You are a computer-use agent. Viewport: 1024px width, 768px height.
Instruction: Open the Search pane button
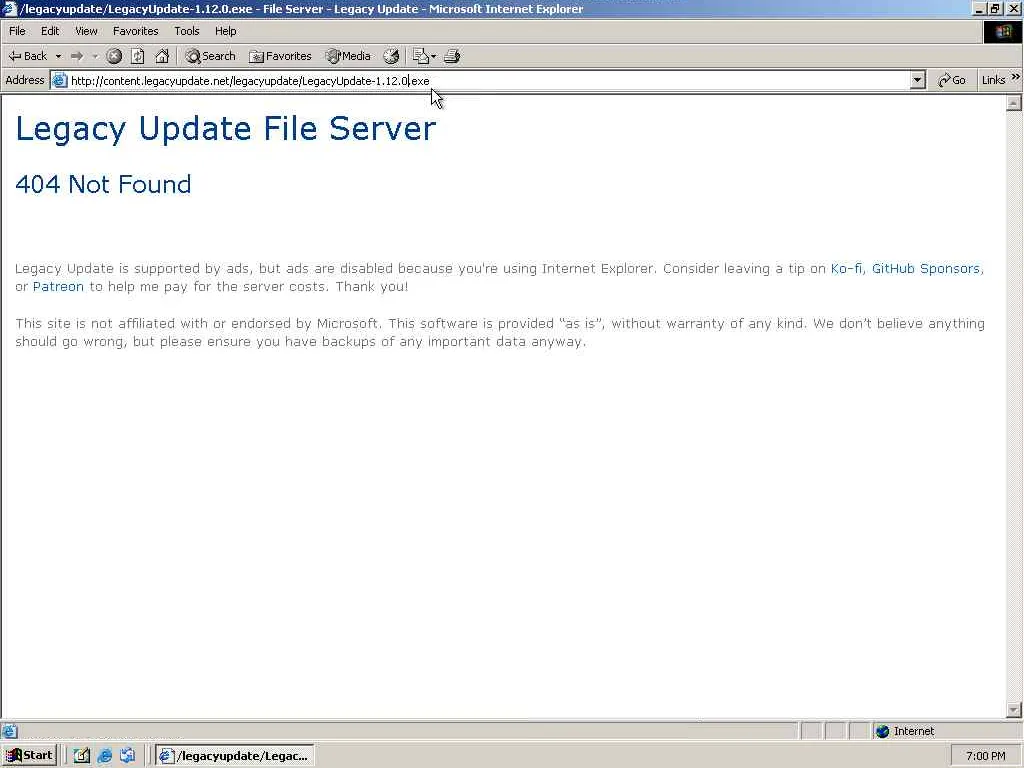[210, 56]
